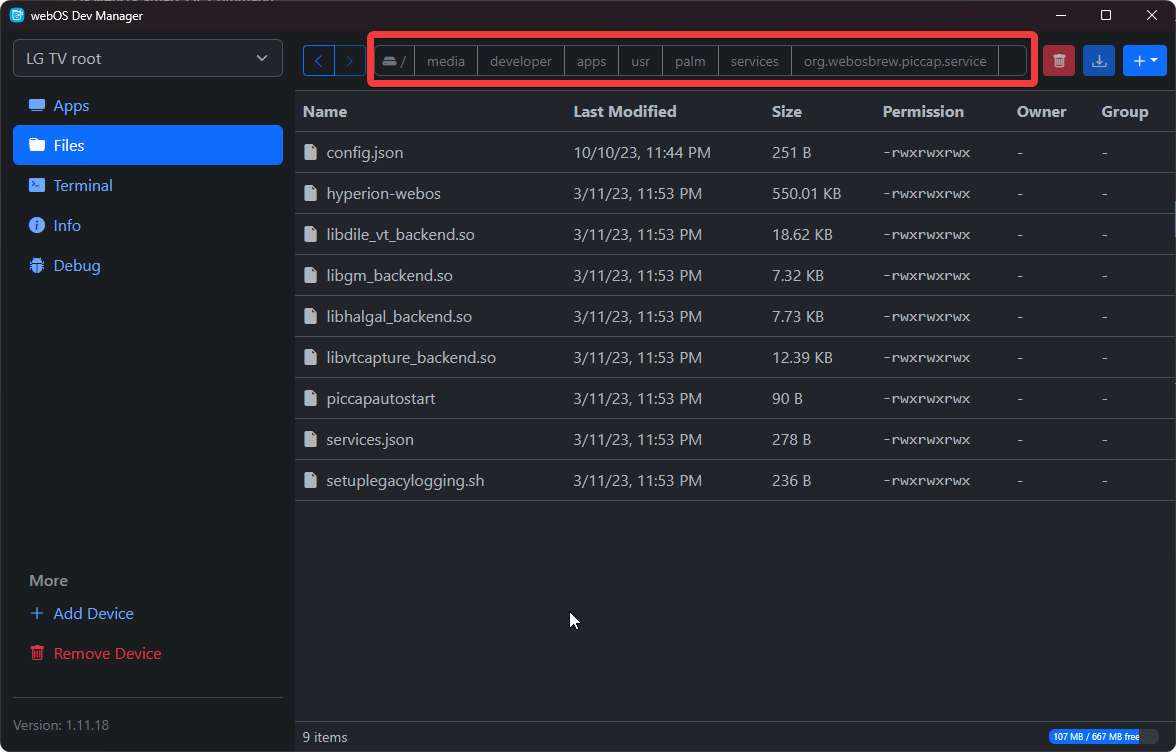Click the storage usage bar showing free space
This screenshot has height=752, width=1176.
1100,735
